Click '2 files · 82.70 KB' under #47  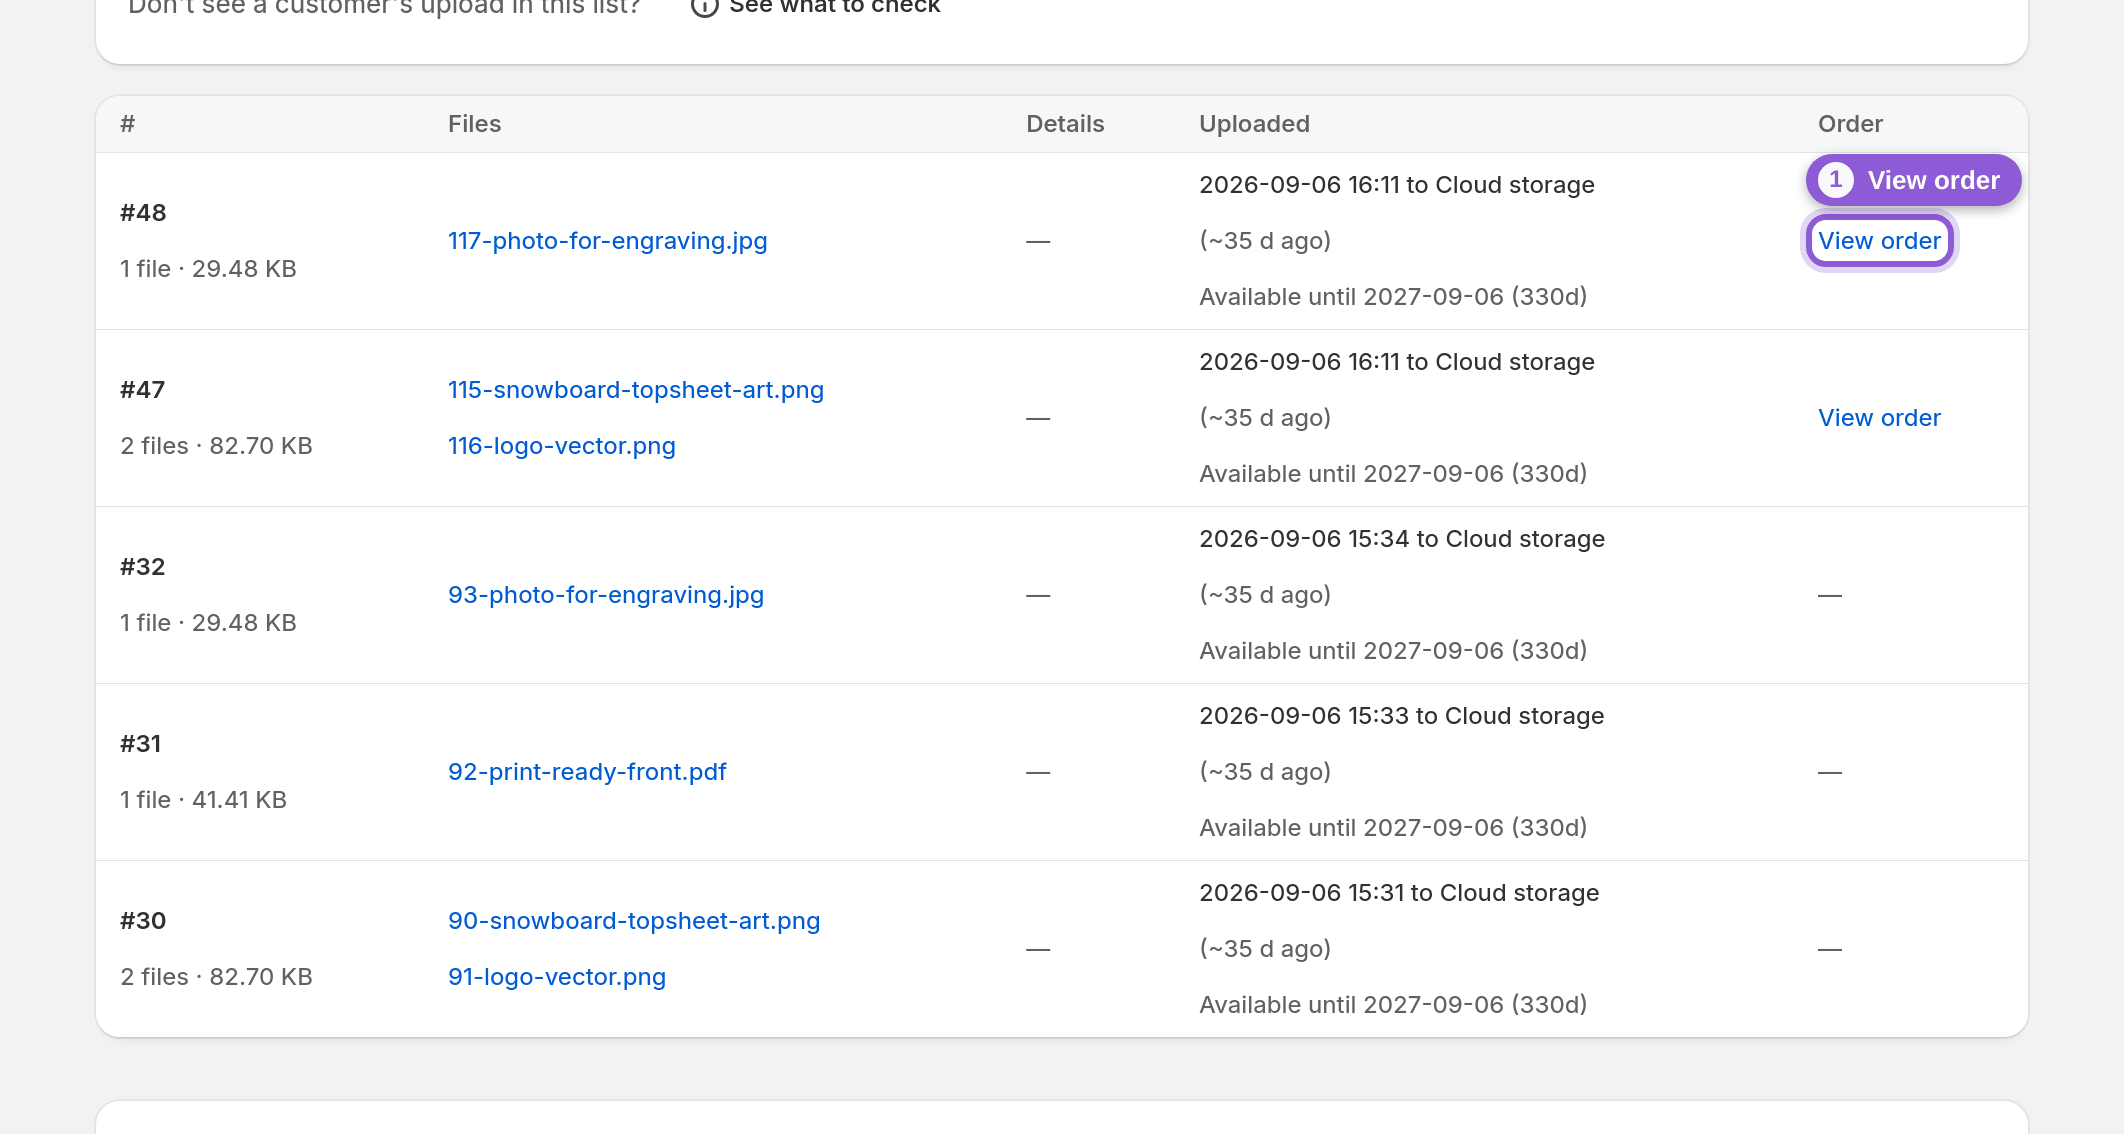click(216, 446)
